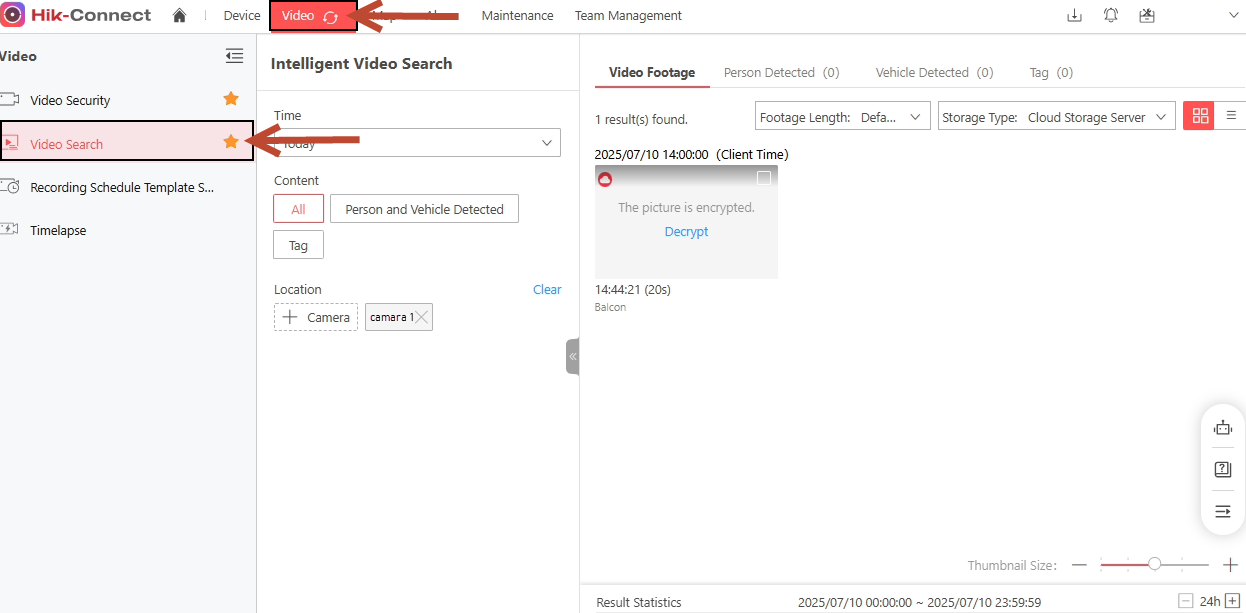Unfavorite Video Security star
Screen dimensions: 1246x613
pyautogui.click(x=231, y=98)
